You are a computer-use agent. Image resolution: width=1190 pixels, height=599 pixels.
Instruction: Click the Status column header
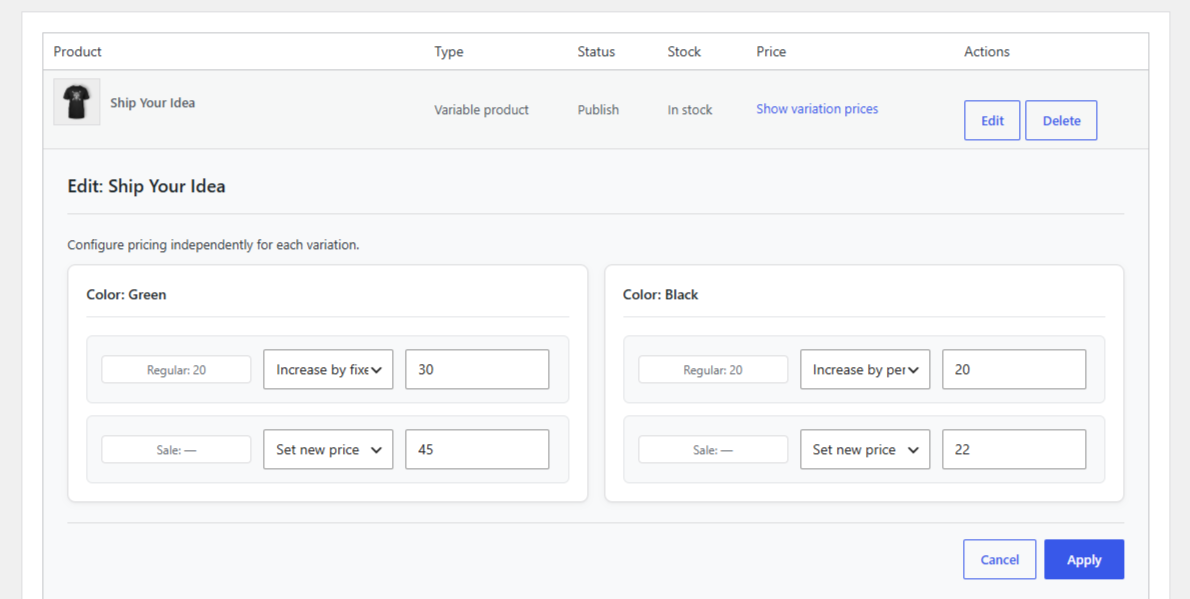click(x=597, y=52)
